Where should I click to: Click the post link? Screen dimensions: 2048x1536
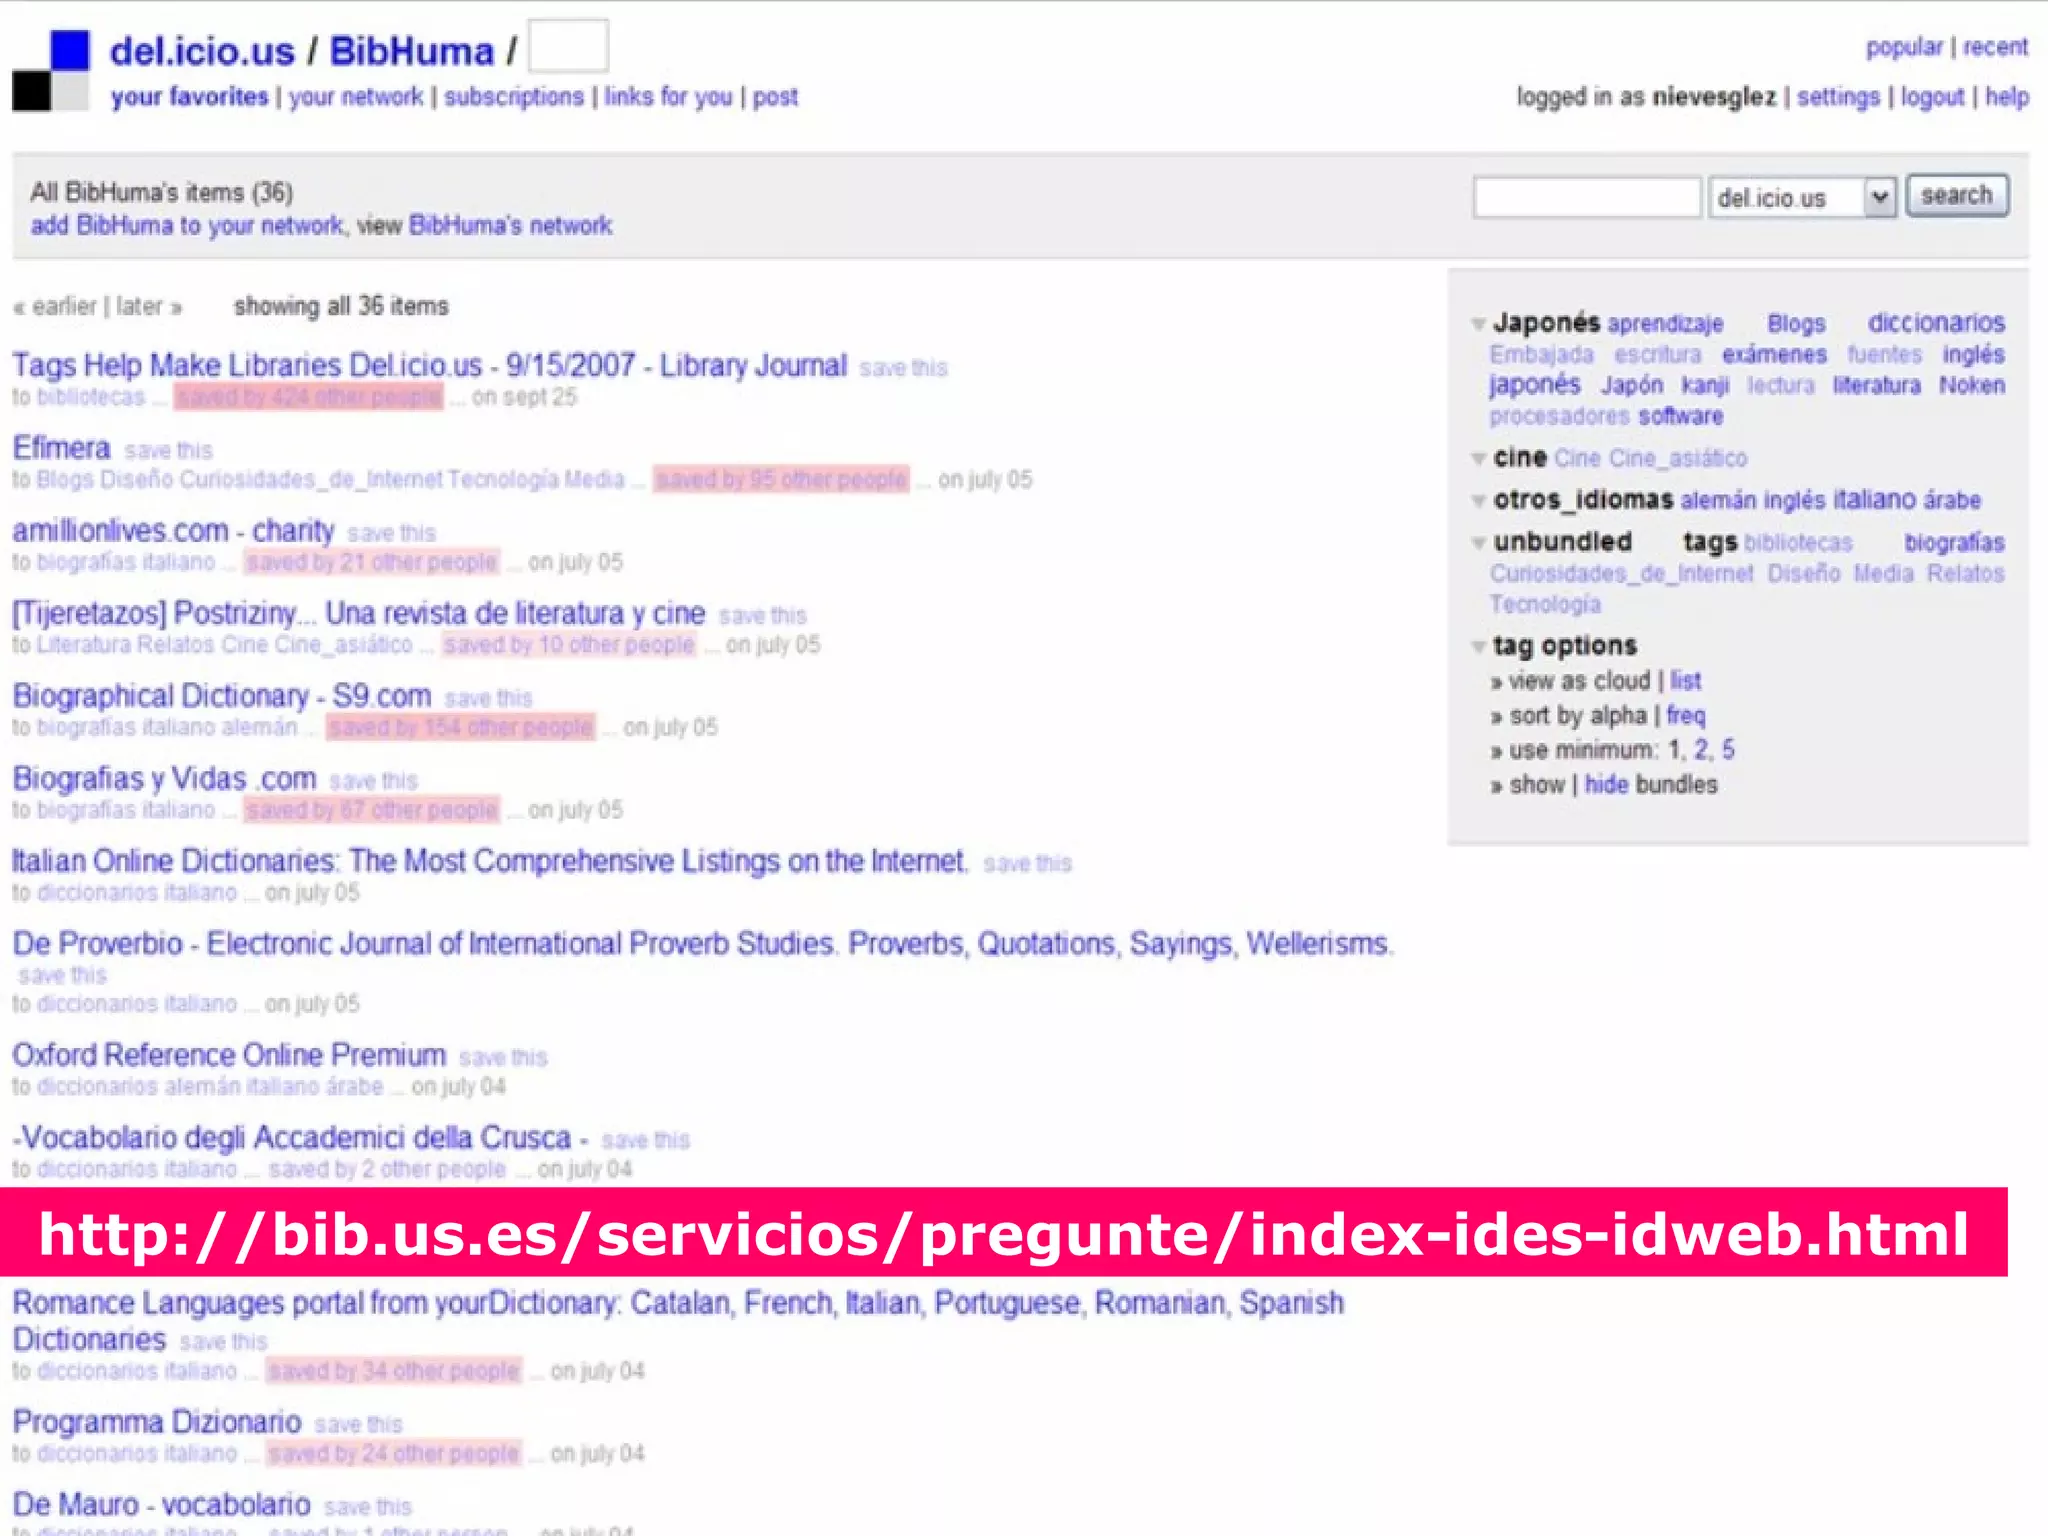click(x=775, y=97)
